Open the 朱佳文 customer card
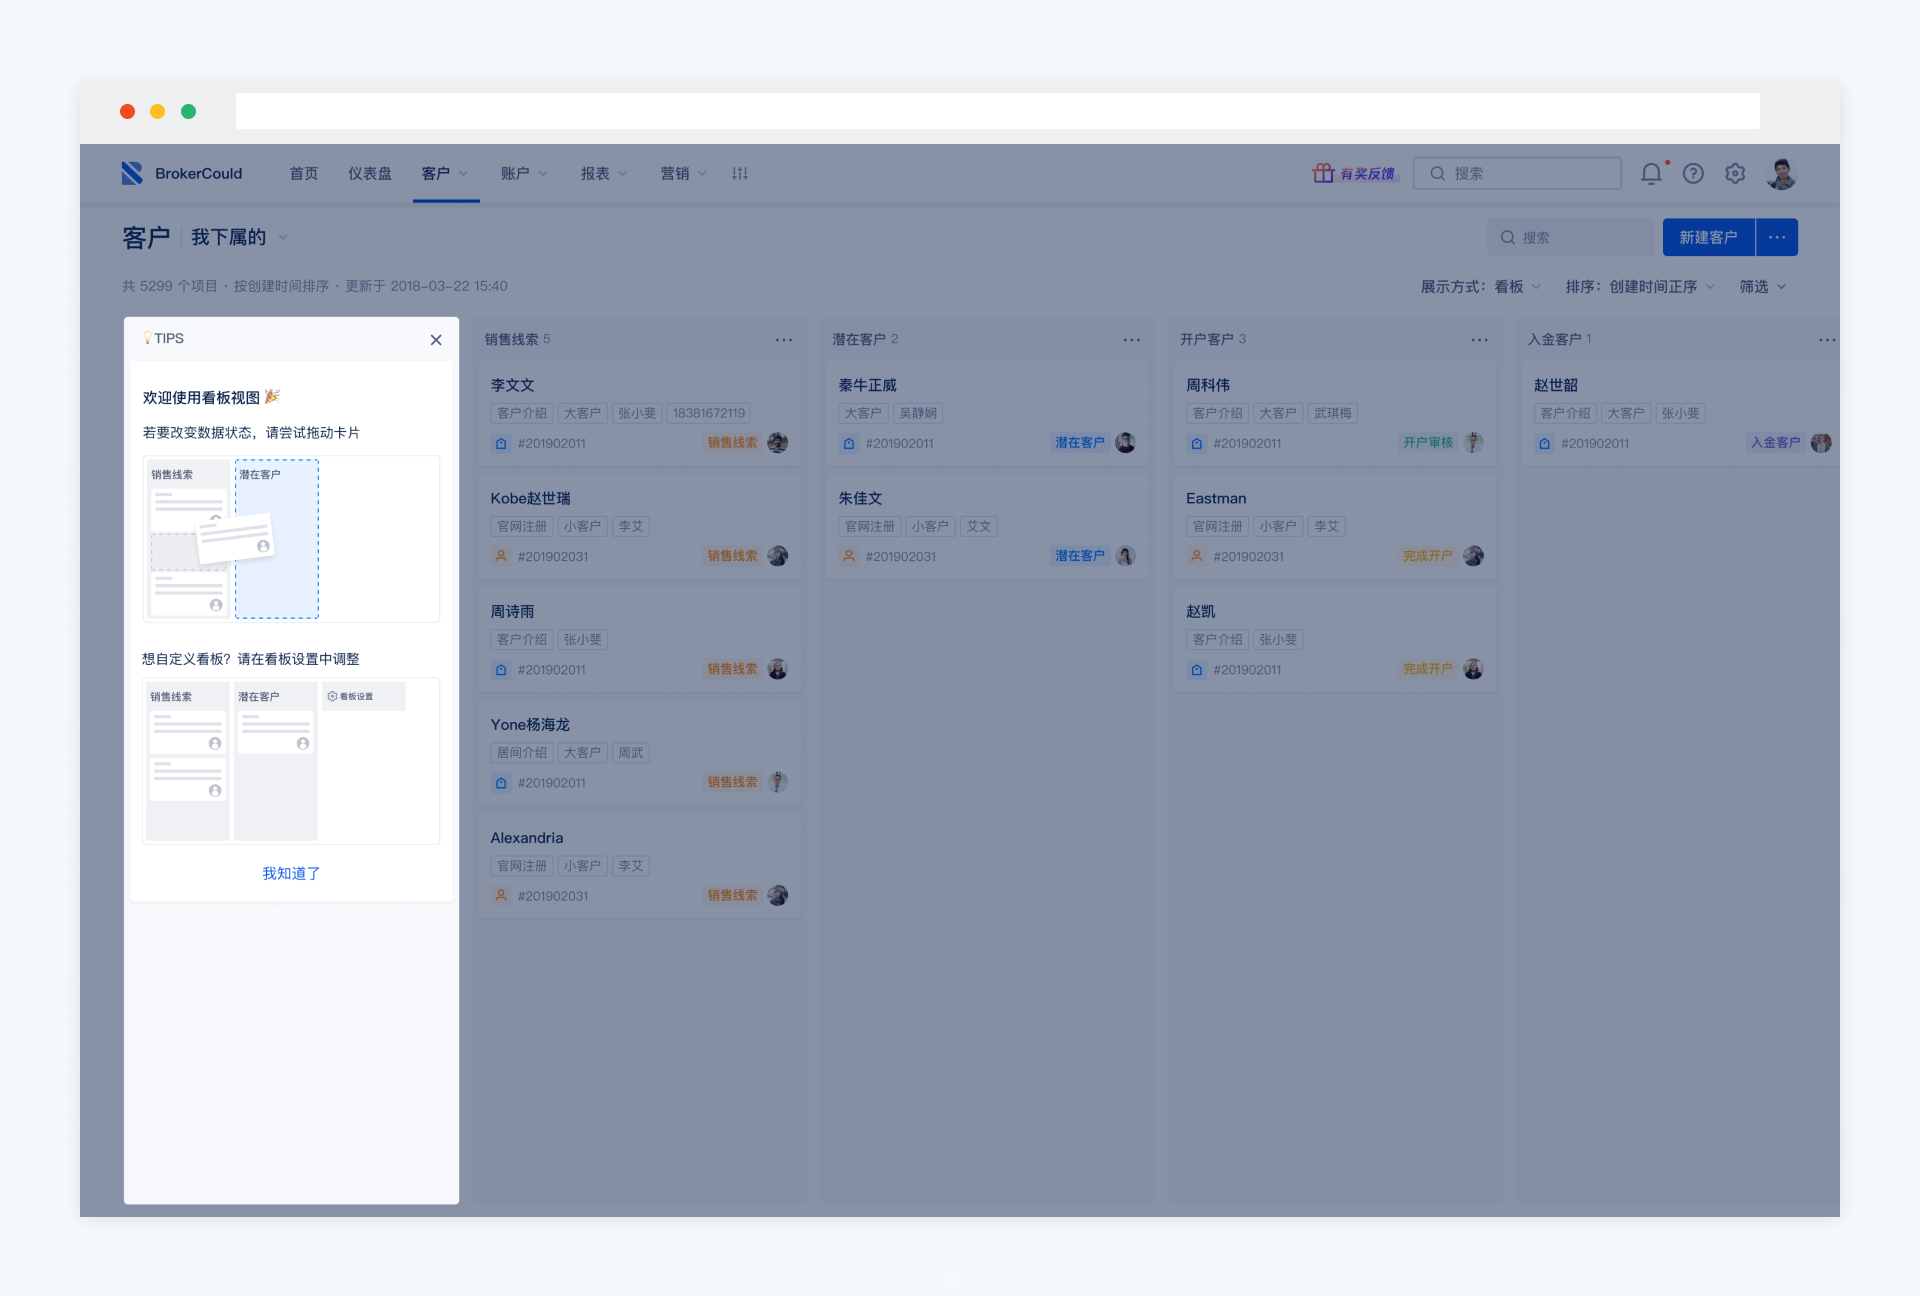 (x=987, y=527)
